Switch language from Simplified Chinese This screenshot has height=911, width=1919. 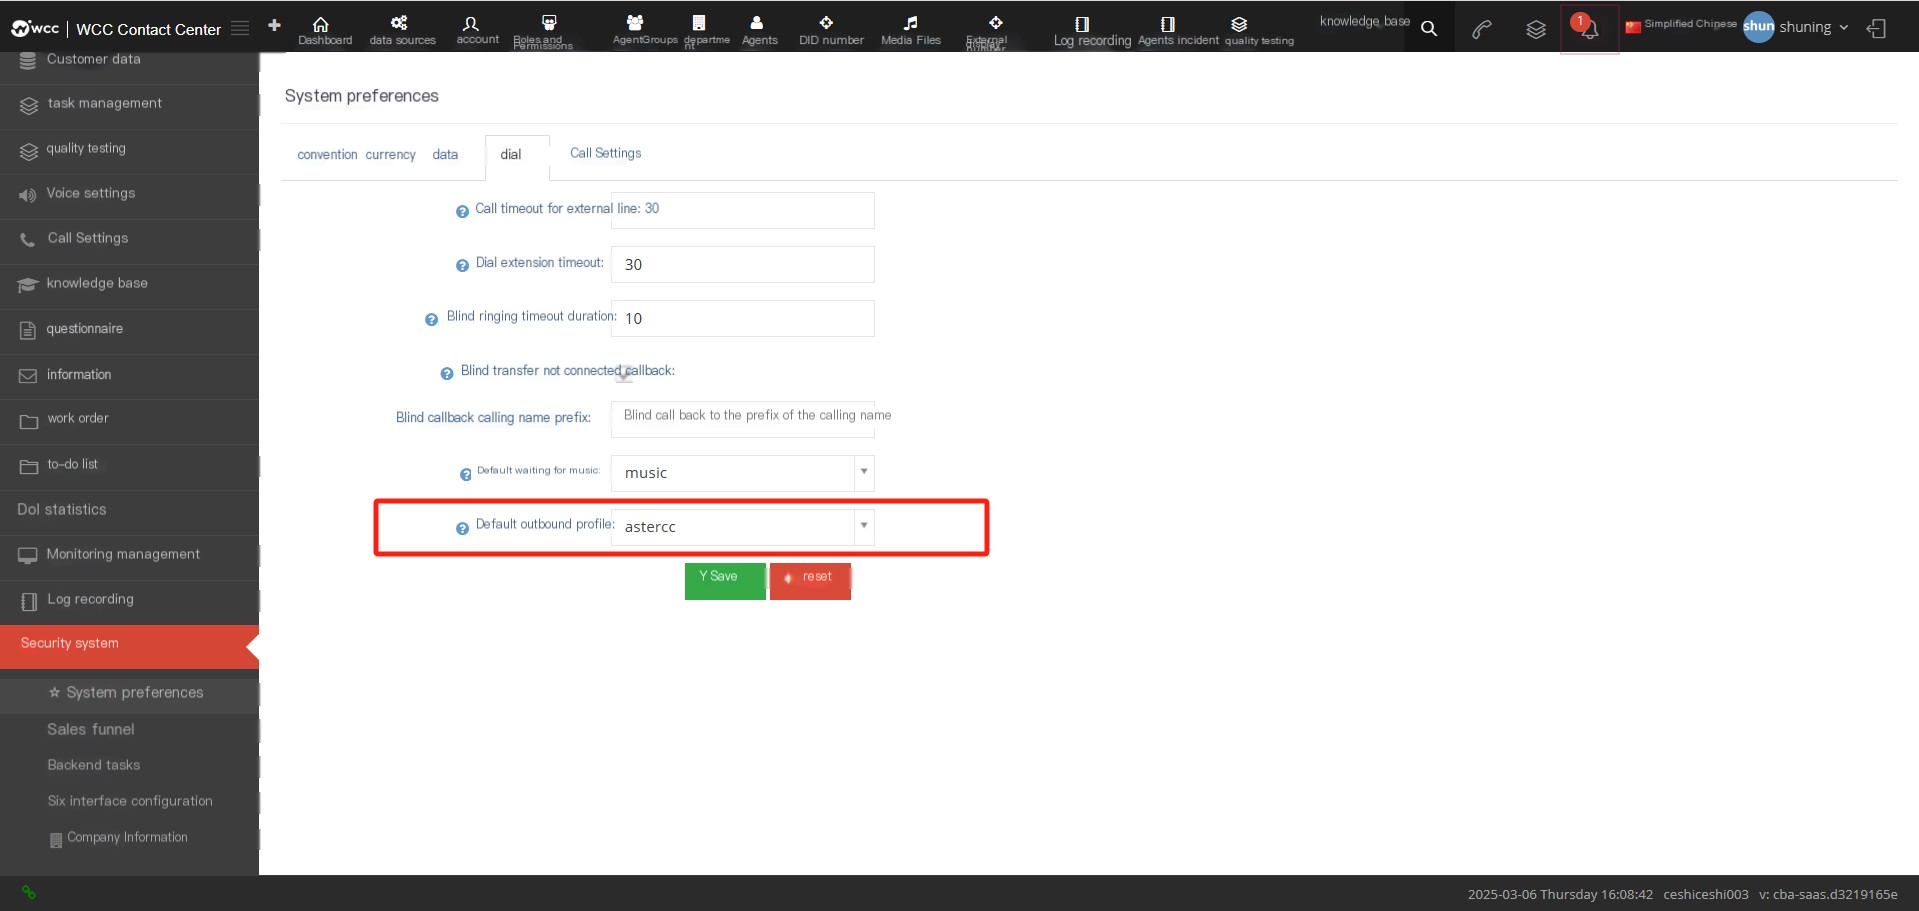1680,25
